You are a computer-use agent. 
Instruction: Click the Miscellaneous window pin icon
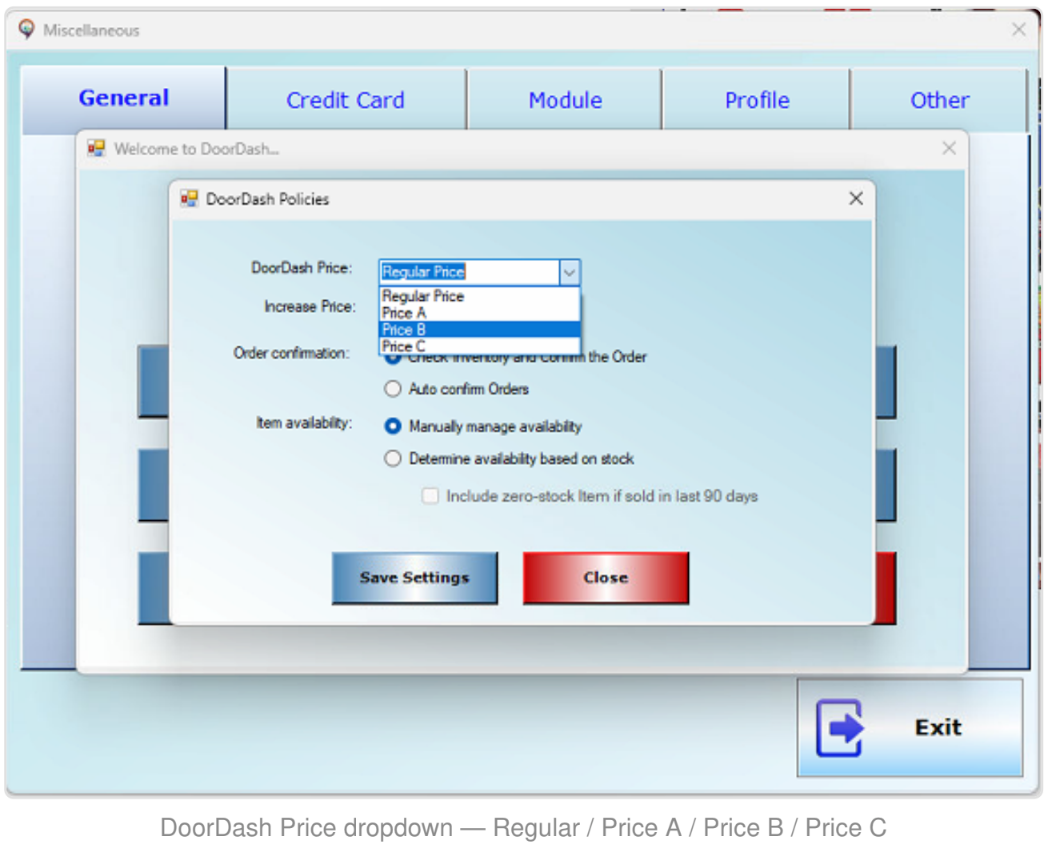pos(26,29)
